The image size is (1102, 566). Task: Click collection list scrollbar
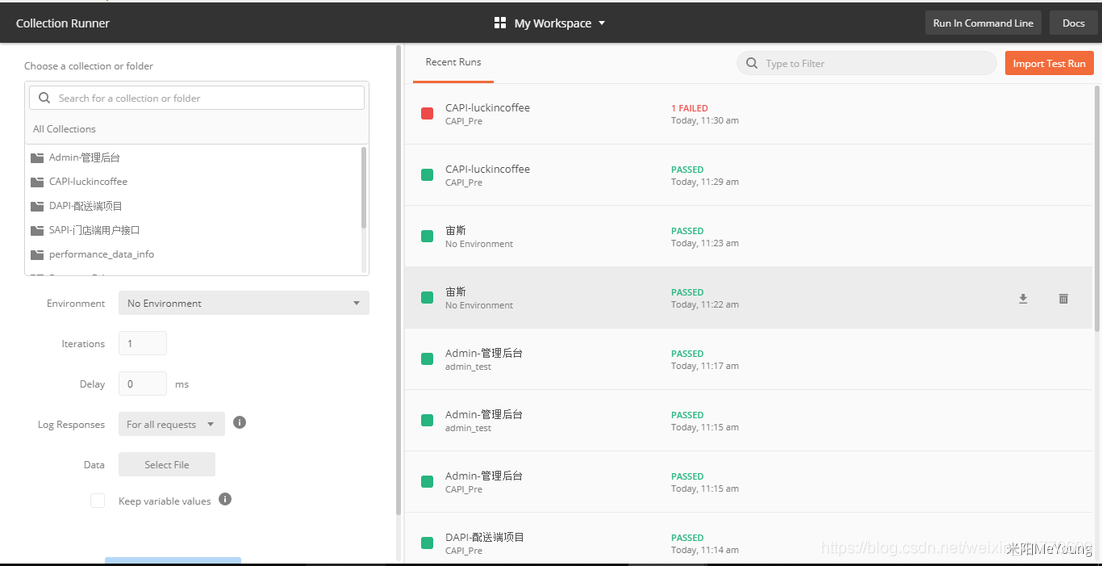[363, 188]
